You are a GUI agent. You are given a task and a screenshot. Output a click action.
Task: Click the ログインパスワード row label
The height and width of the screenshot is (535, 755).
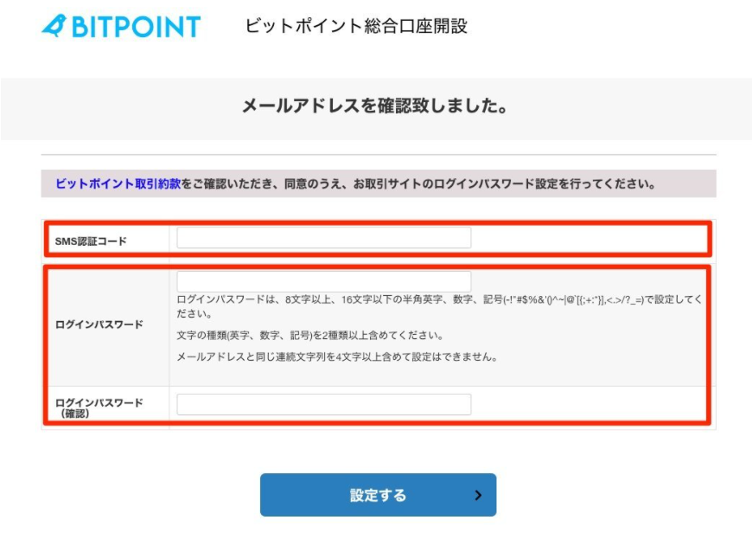(99, 325)
